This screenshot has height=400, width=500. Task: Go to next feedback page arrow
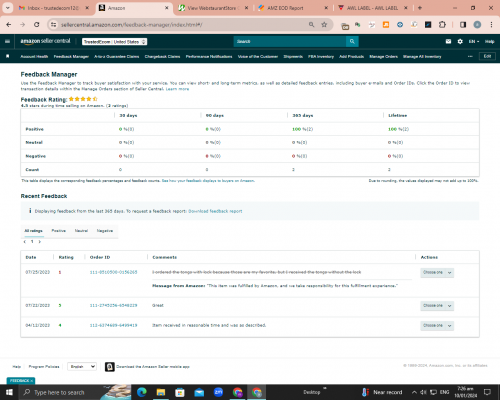tap(40, 242)
